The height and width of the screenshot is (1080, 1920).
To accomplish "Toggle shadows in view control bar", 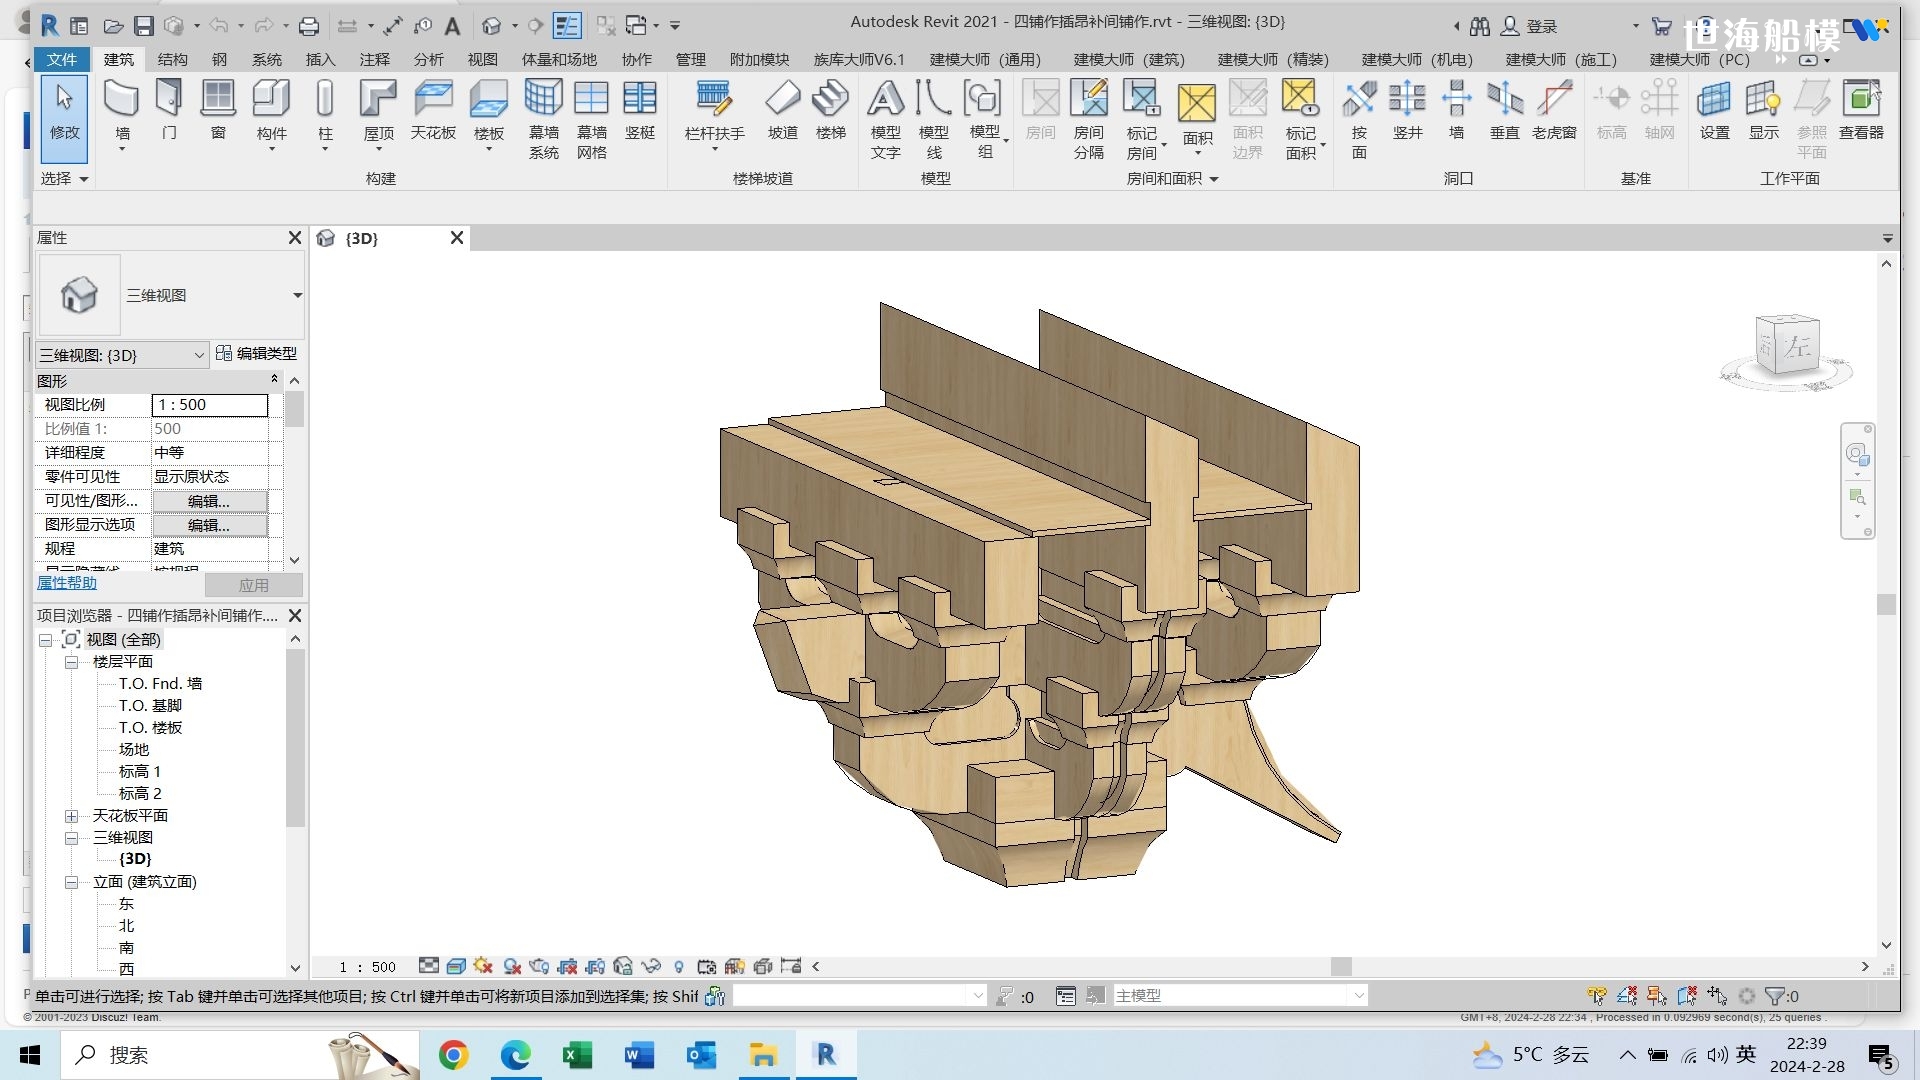I will pyautogui.click(x=512, y=966).
